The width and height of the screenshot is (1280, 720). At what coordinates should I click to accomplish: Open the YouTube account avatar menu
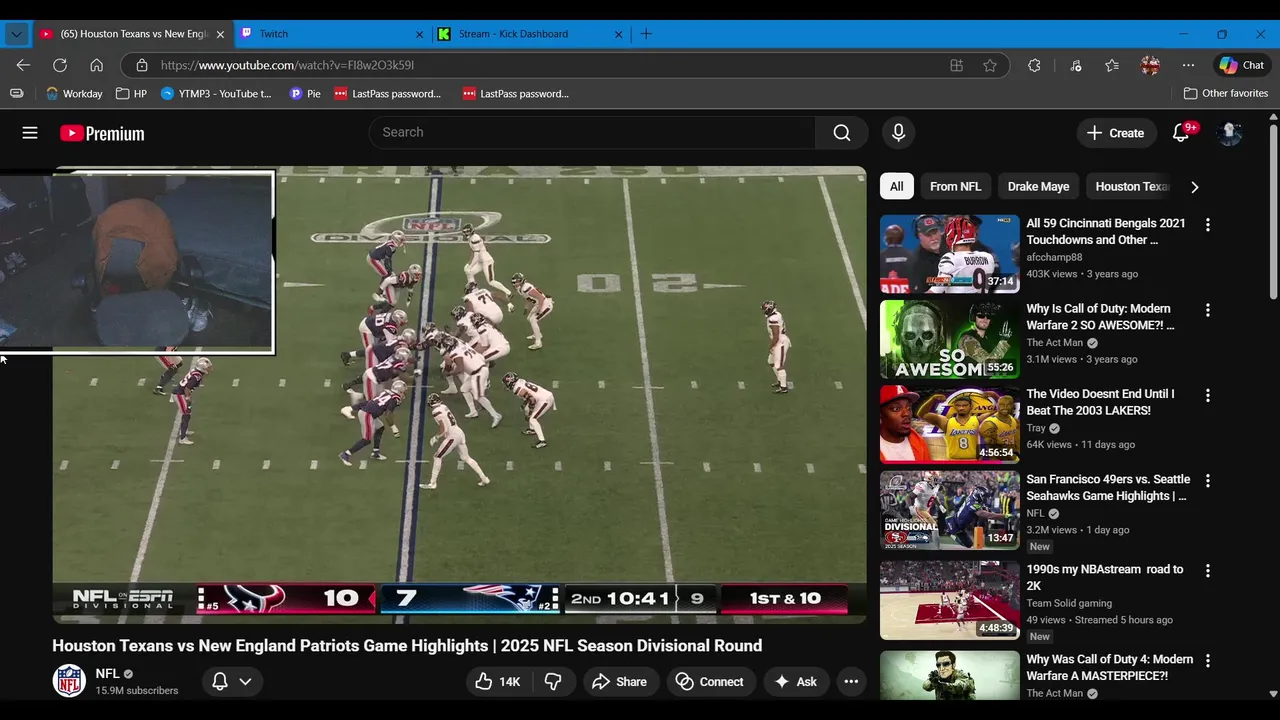pyautogui.click(x=1229, y=133)
